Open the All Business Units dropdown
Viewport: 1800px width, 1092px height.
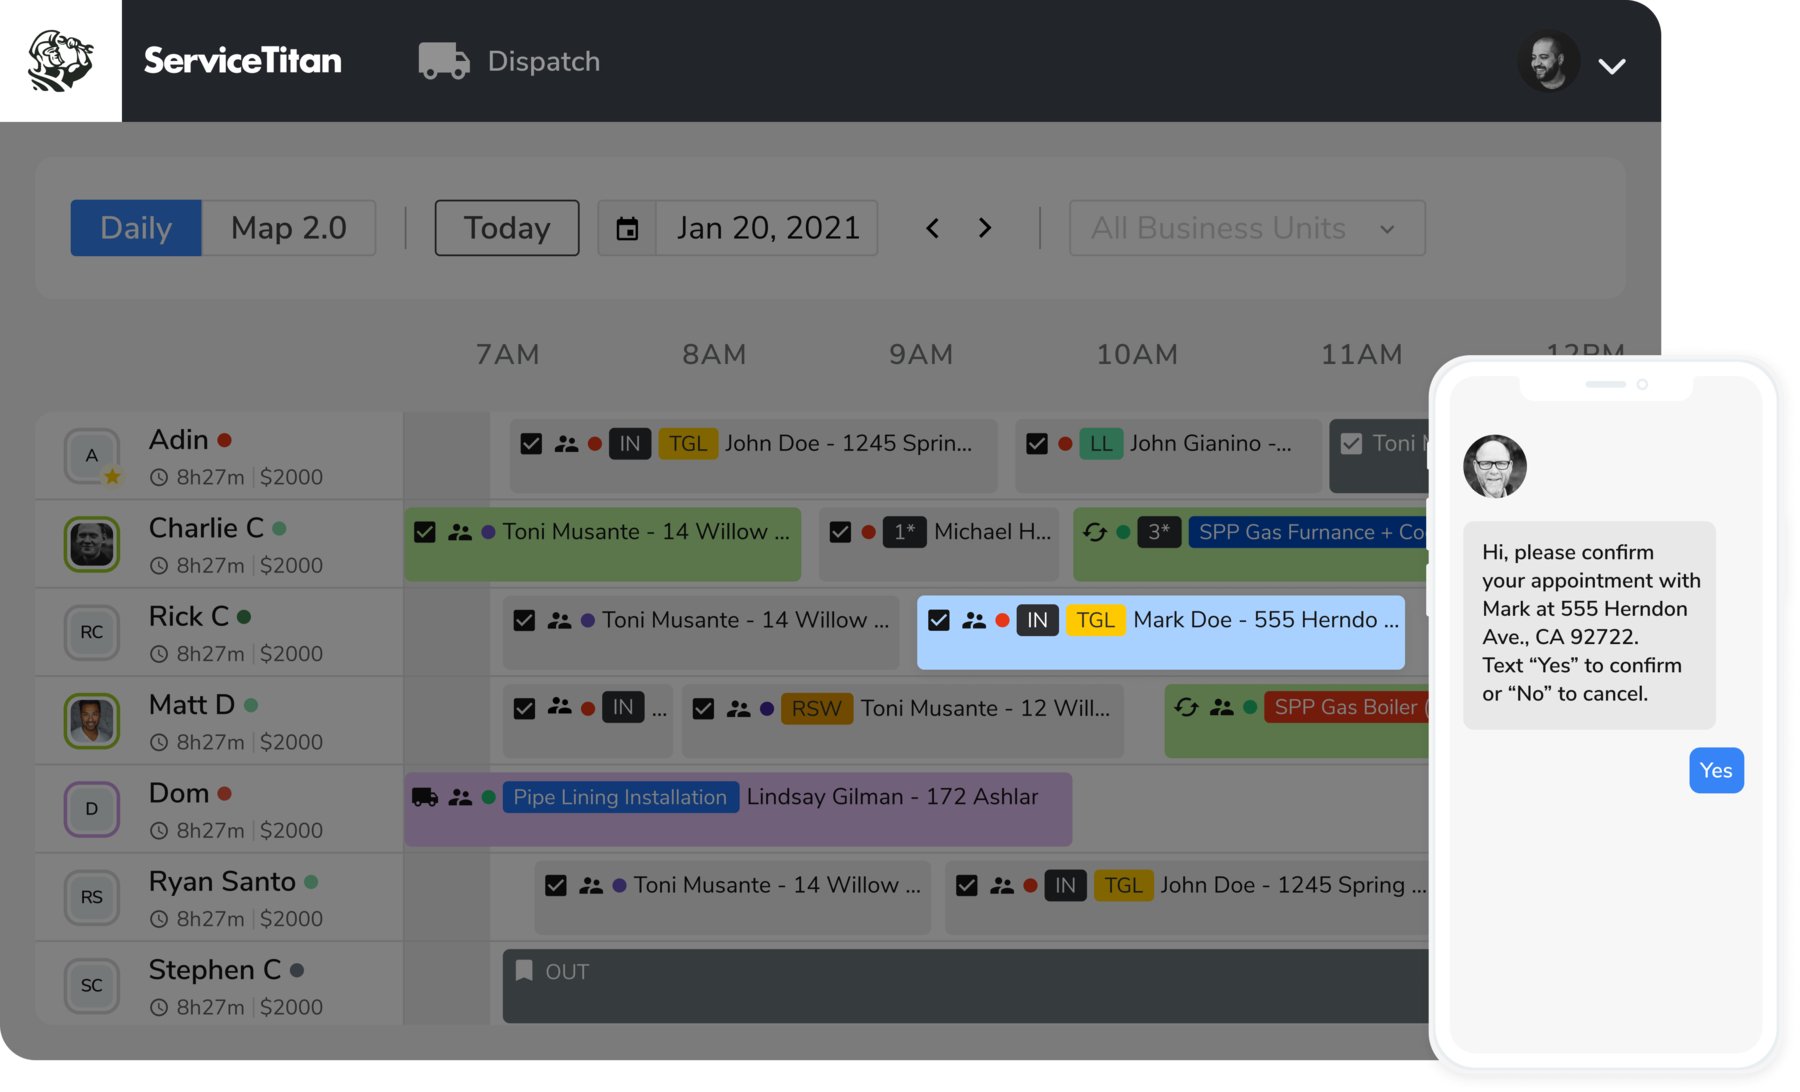tap(1246, 228)
